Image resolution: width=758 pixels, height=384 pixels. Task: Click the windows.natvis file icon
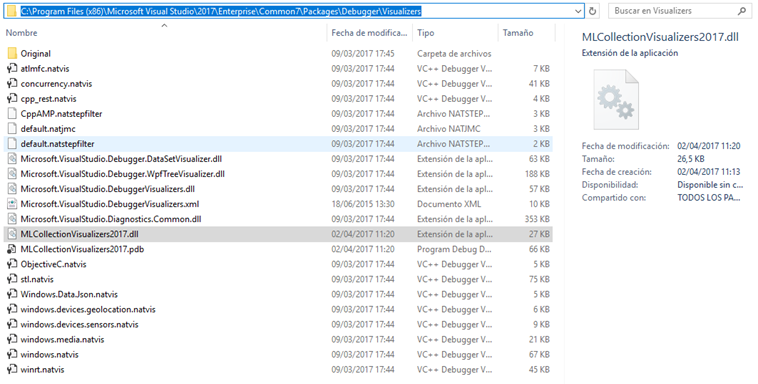(12, 354)
